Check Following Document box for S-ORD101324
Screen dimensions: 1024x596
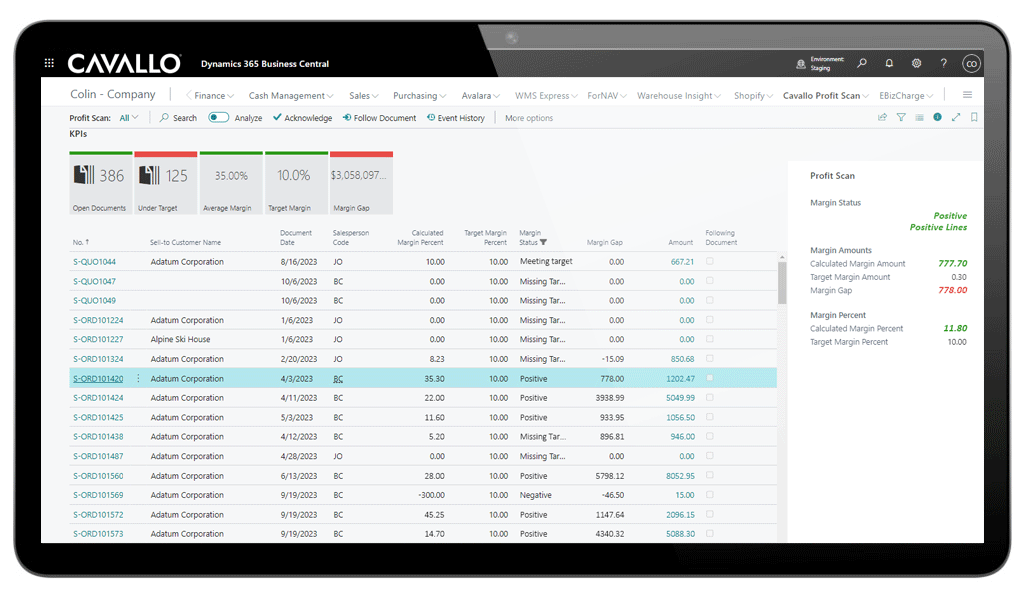coord(710,358)
